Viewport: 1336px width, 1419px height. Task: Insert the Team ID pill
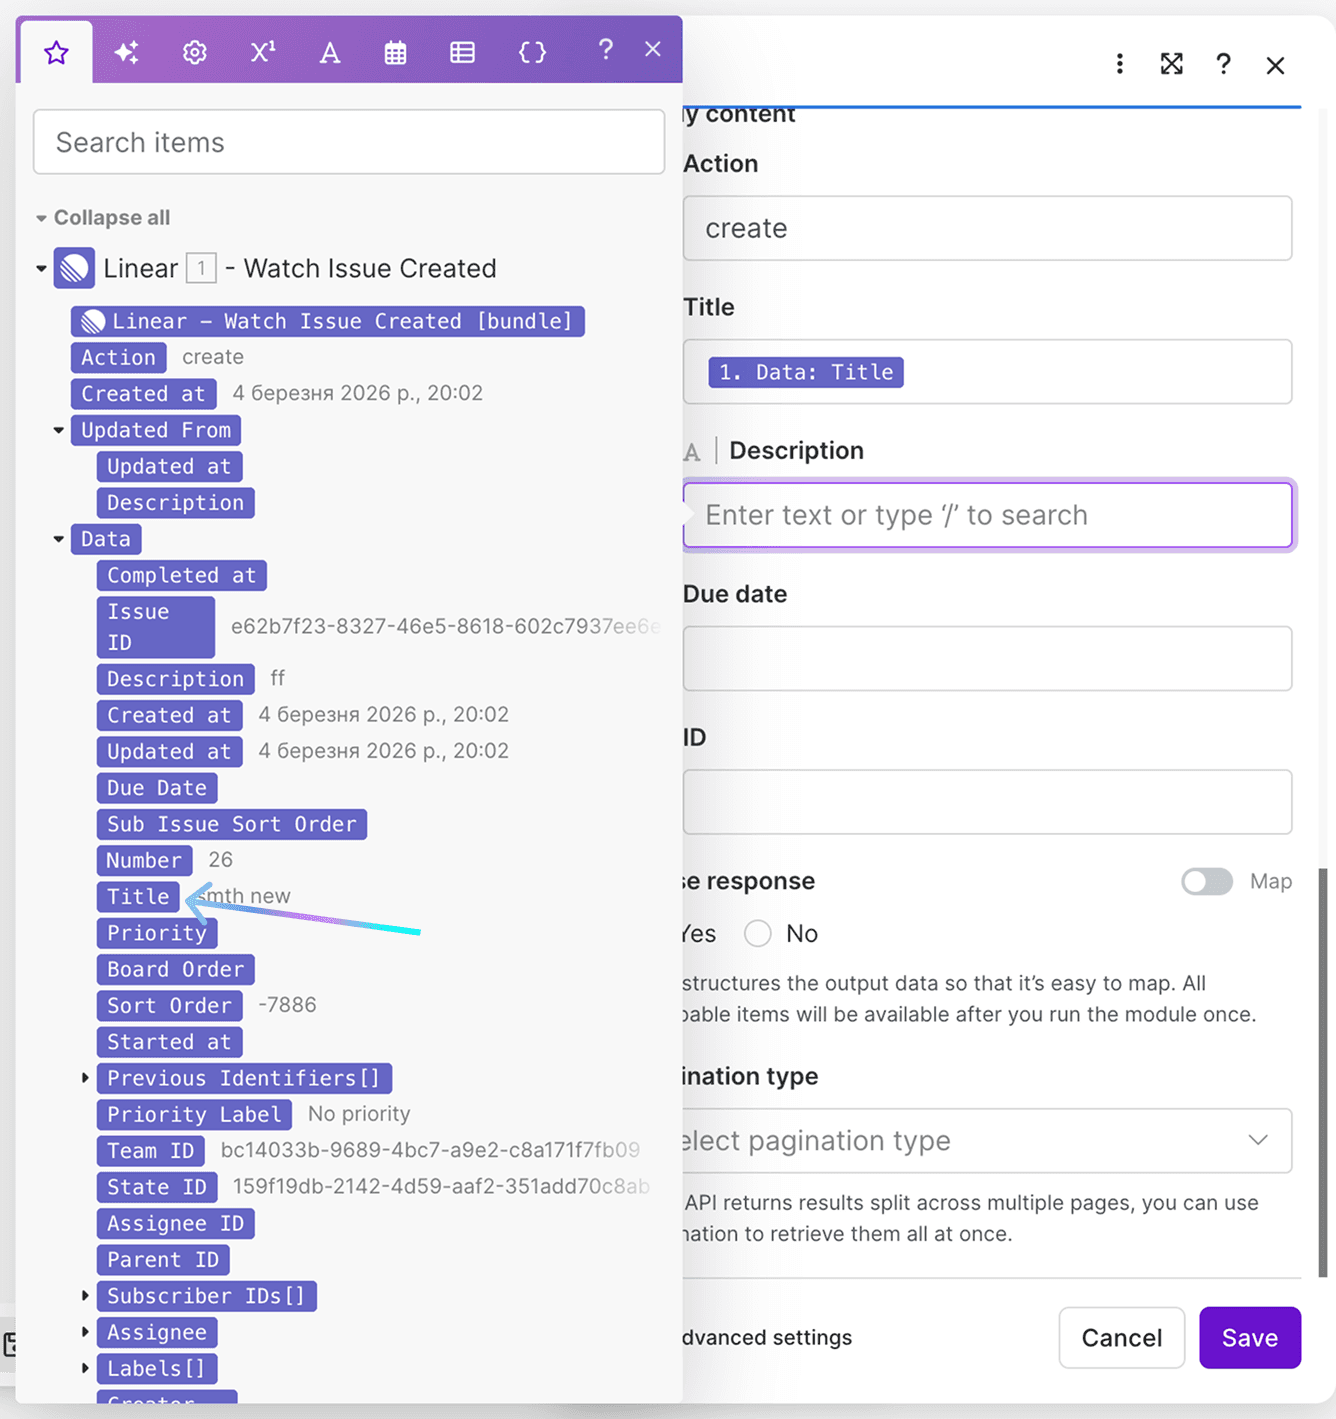pos(150,1151)
